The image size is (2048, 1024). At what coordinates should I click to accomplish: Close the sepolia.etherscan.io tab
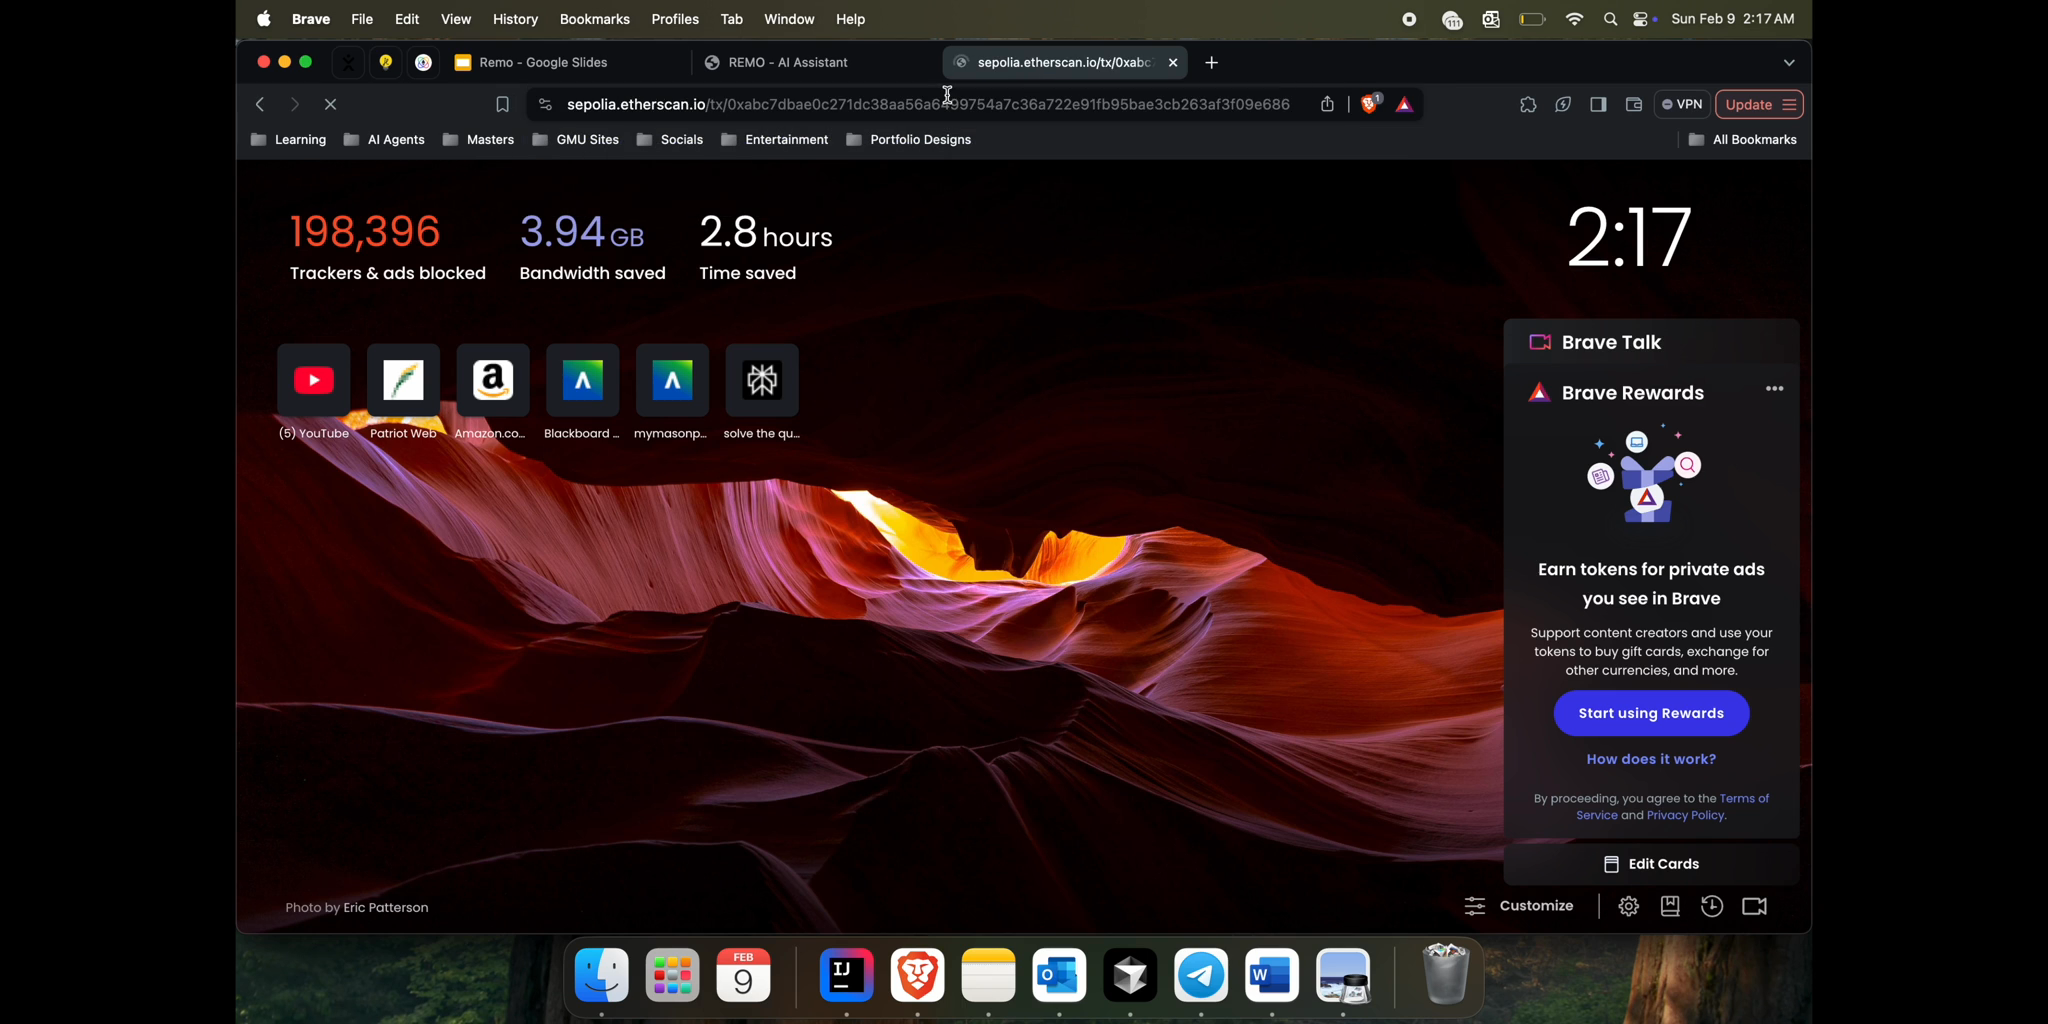(1173, 63)
